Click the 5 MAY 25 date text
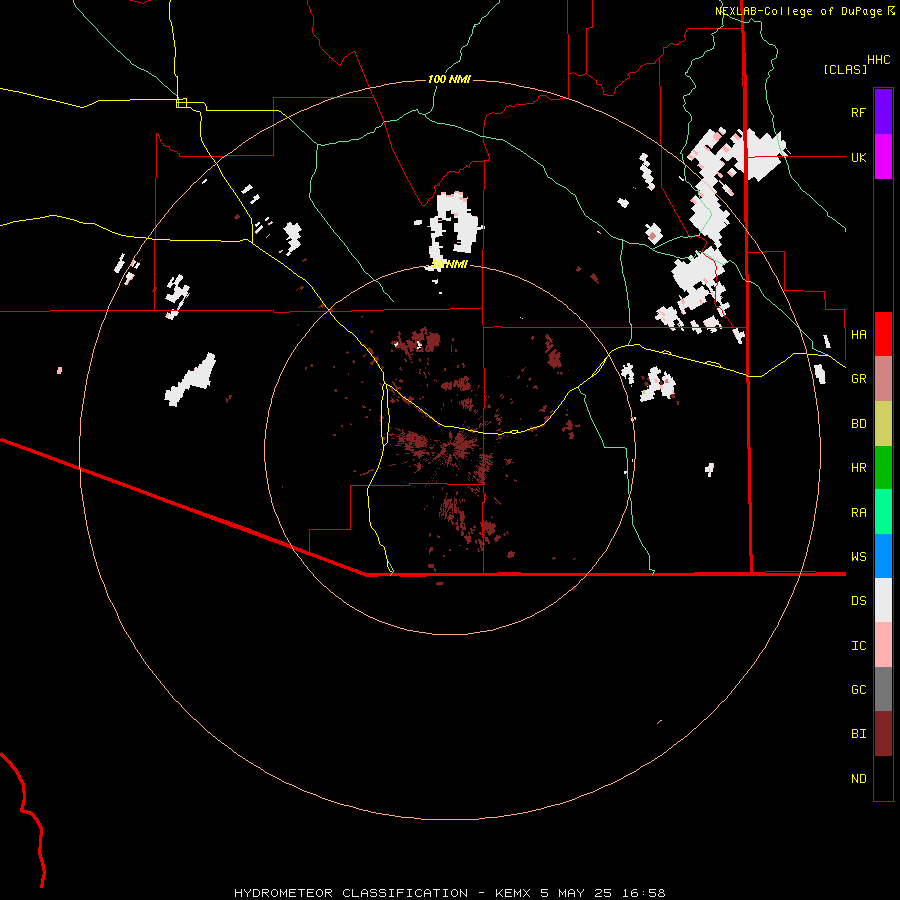Image resolution: width=900 pixels, height=900 pixels. (x=576, y=893)
